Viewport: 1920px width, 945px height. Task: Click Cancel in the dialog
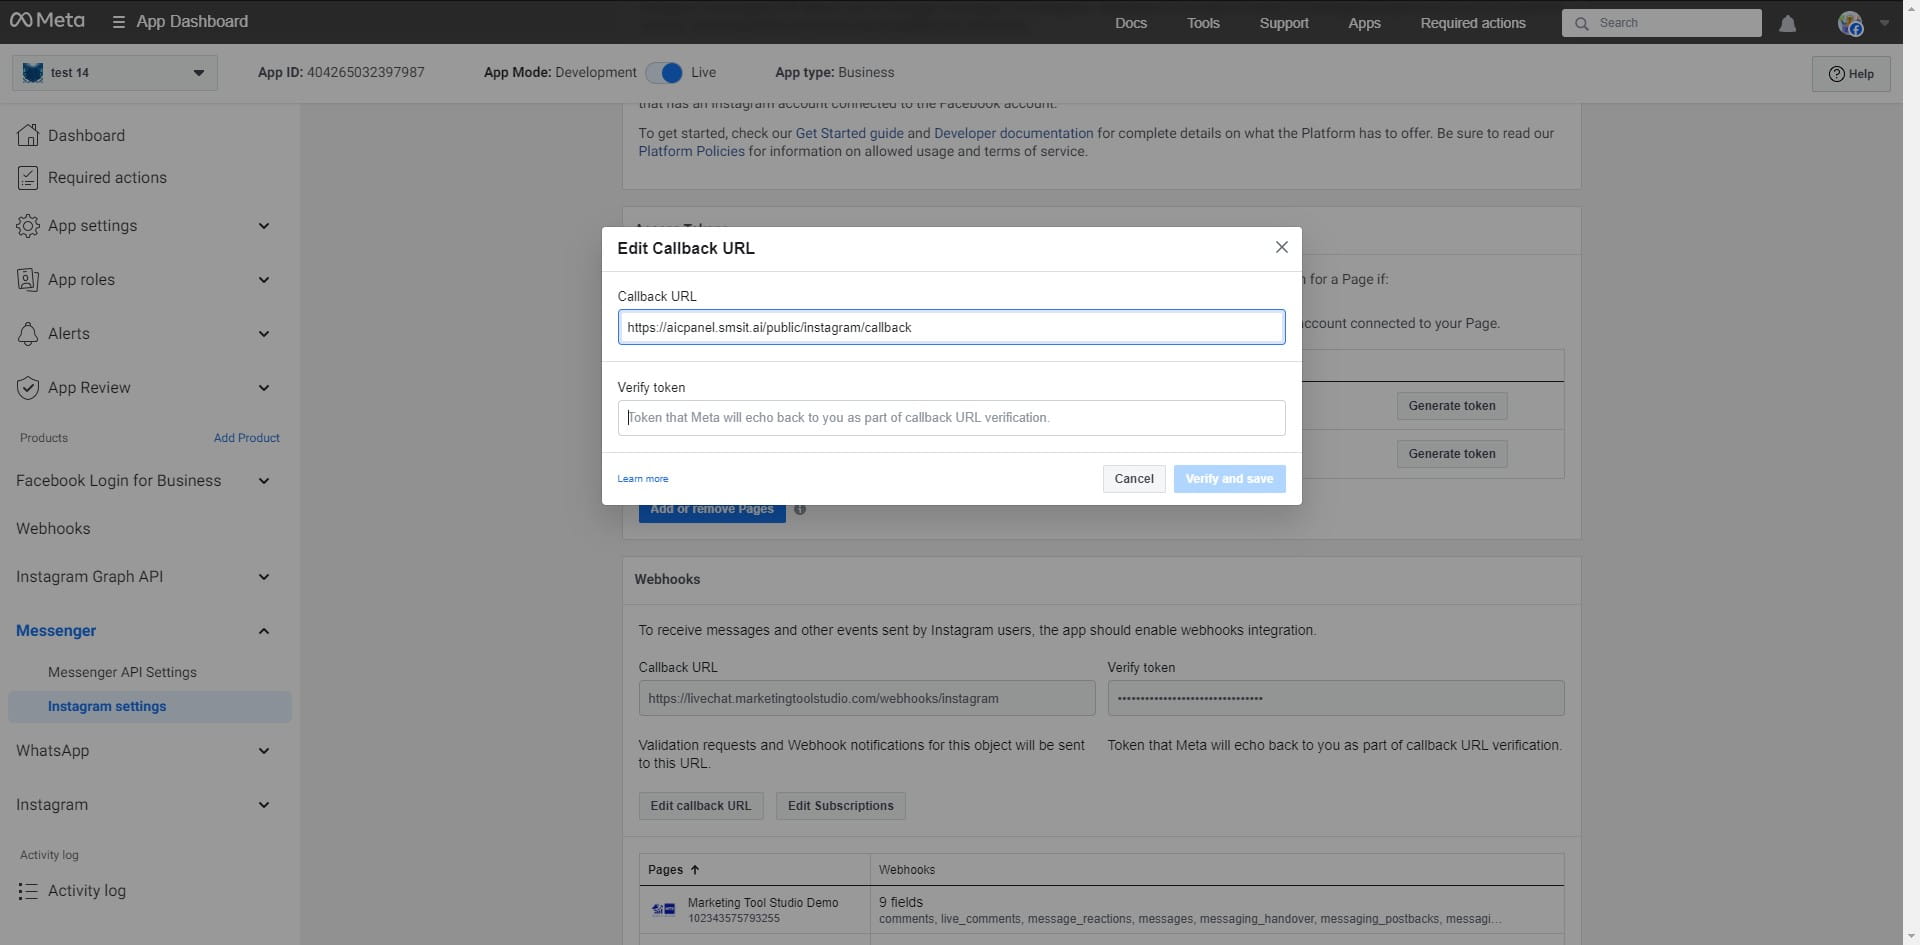pos(1133,479)
